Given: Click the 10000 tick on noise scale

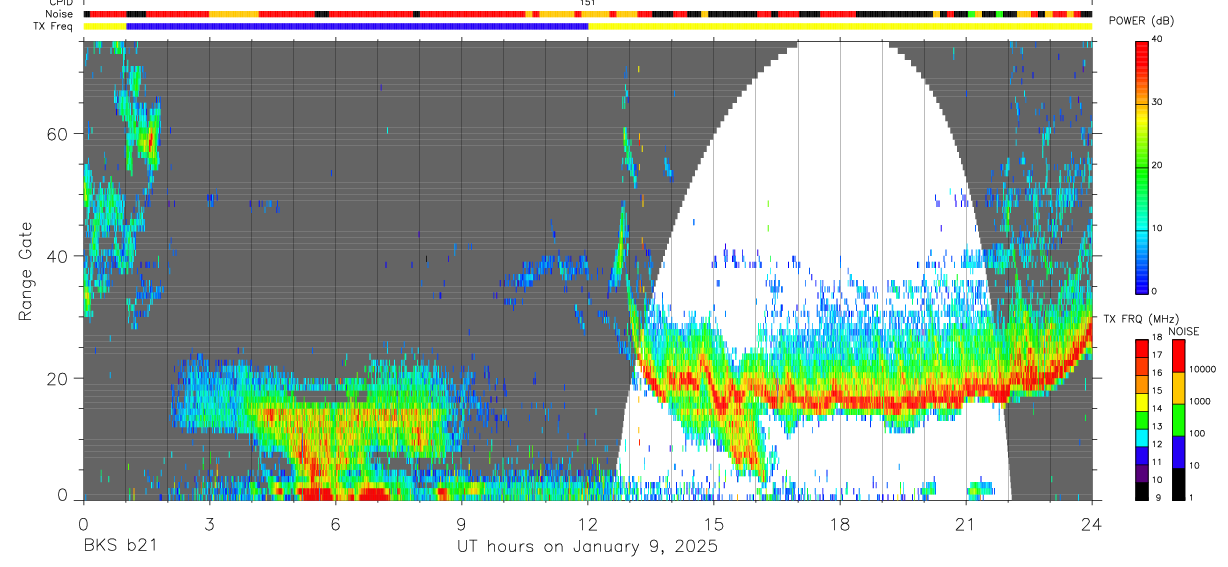Looking at the screenshot, I should [1202, 370].
